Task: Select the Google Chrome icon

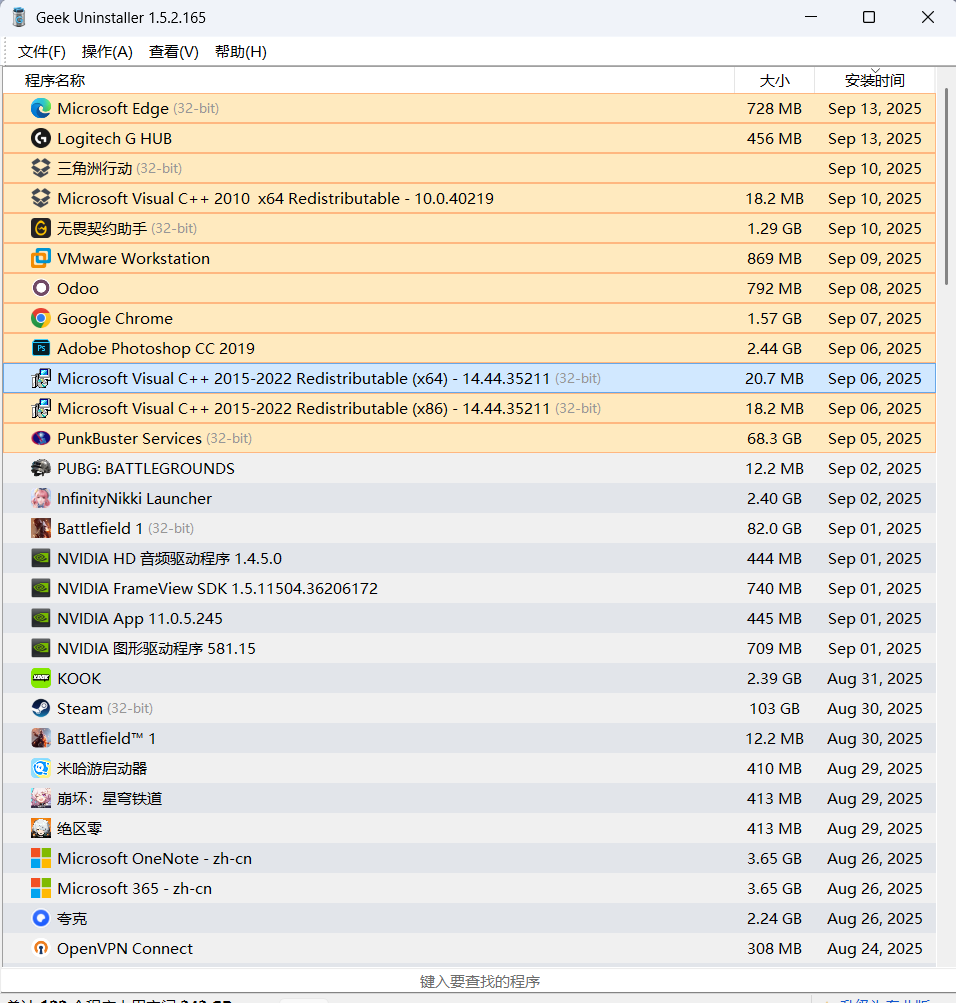Action: [41, 318]
